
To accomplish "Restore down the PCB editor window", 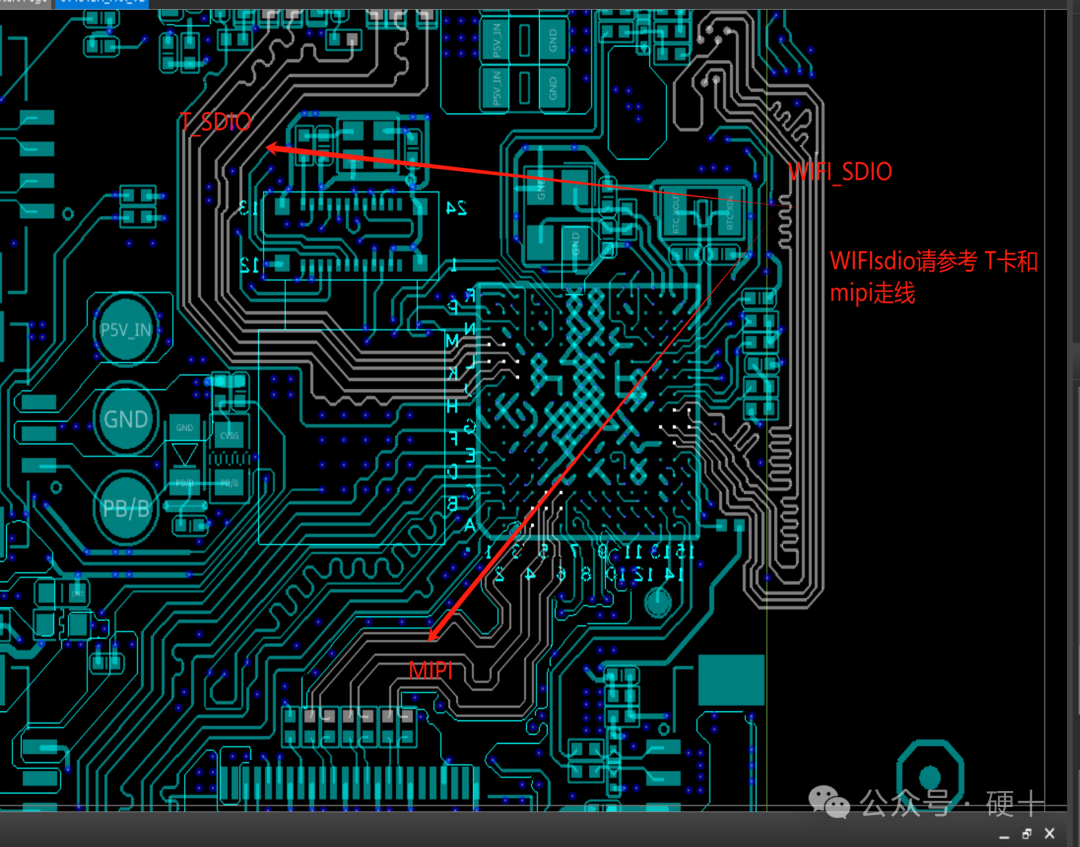I will (1026, 834).
